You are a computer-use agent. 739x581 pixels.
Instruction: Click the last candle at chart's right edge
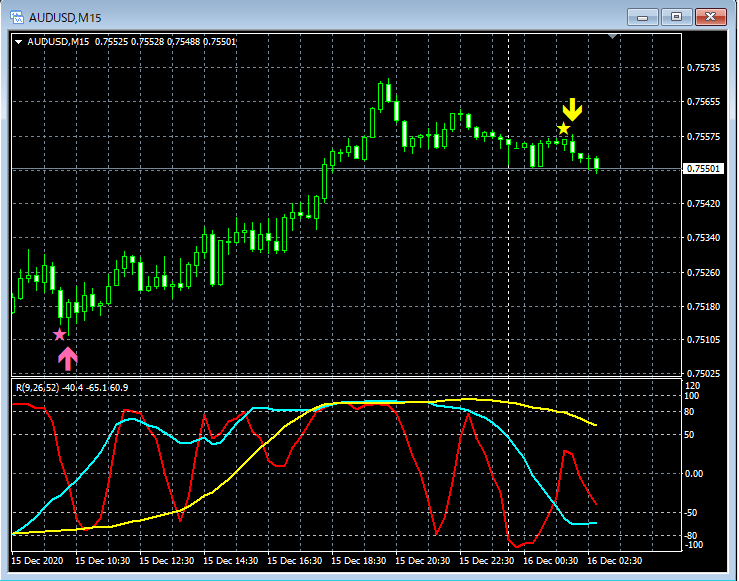coord(596,164)
